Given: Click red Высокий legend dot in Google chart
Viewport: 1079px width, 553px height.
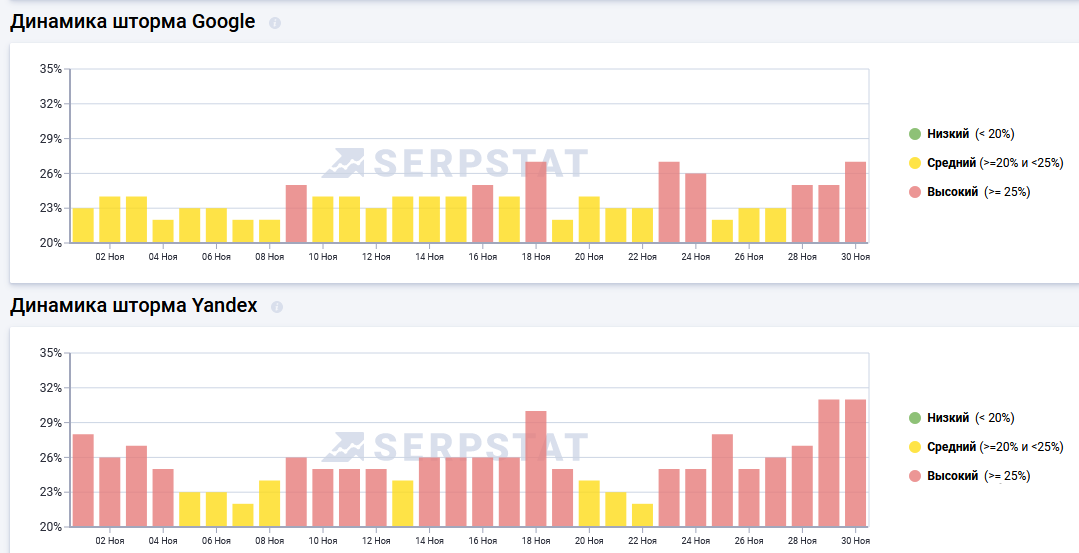Looking at the screenshot, I should tap(914, 192).
